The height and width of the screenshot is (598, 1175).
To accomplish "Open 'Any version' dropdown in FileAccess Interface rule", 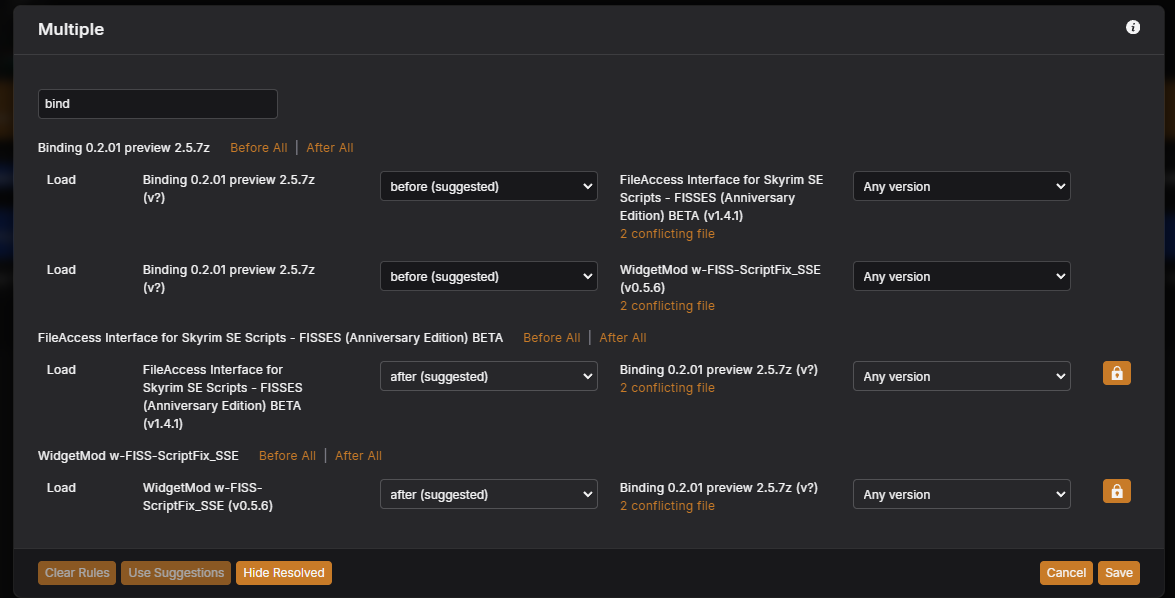I will pos(961,376).
